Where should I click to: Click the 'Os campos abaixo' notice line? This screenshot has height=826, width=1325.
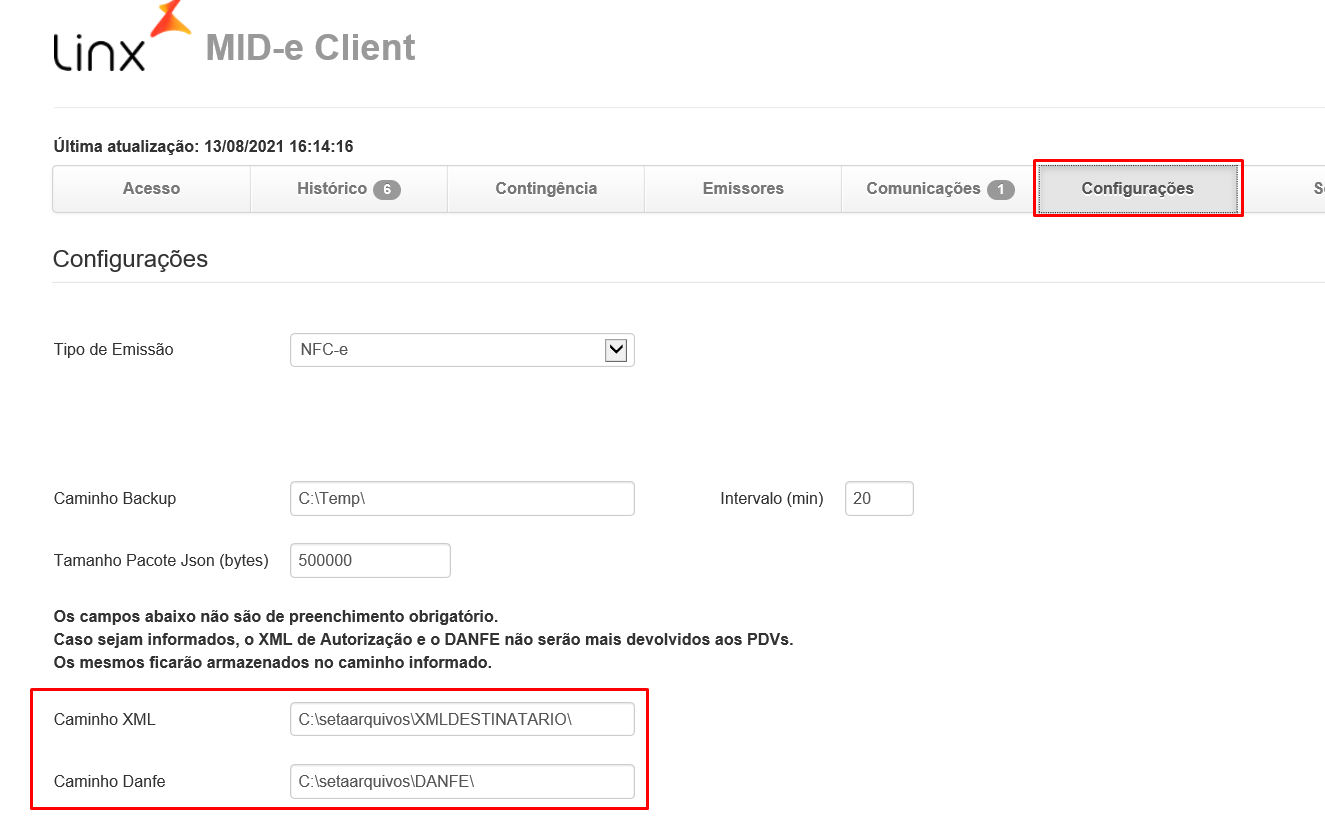275,615
